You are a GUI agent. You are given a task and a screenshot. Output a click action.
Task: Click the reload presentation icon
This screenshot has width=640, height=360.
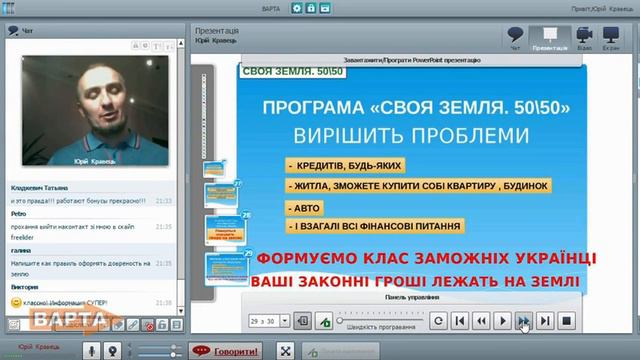(438, 321)
